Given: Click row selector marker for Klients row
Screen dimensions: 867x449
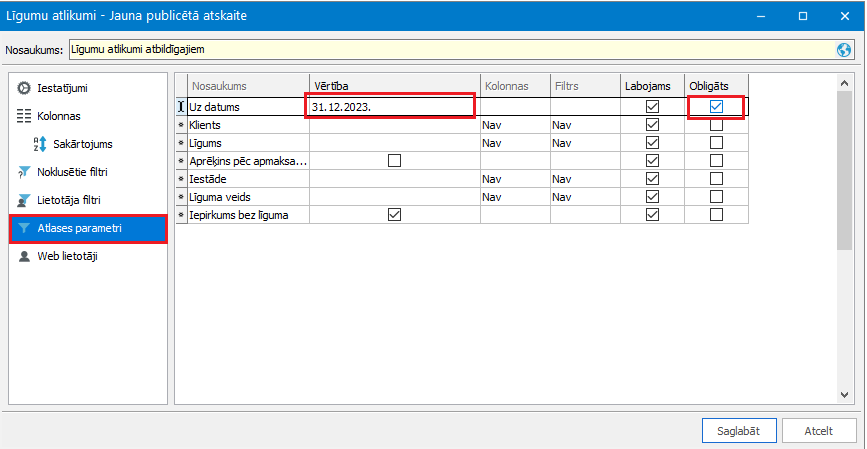Looking at the screenshot, I should click(181, 125).
